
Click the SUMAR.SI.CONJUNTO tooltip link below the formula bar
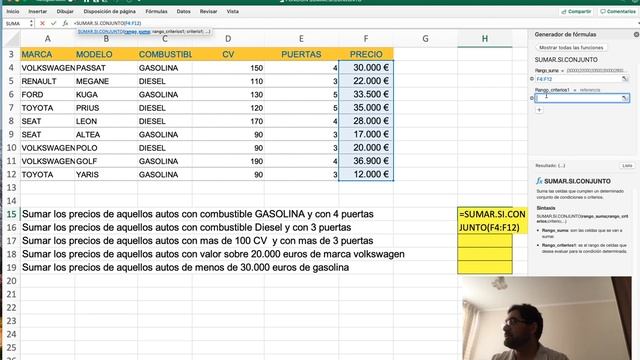pos(101,31)
